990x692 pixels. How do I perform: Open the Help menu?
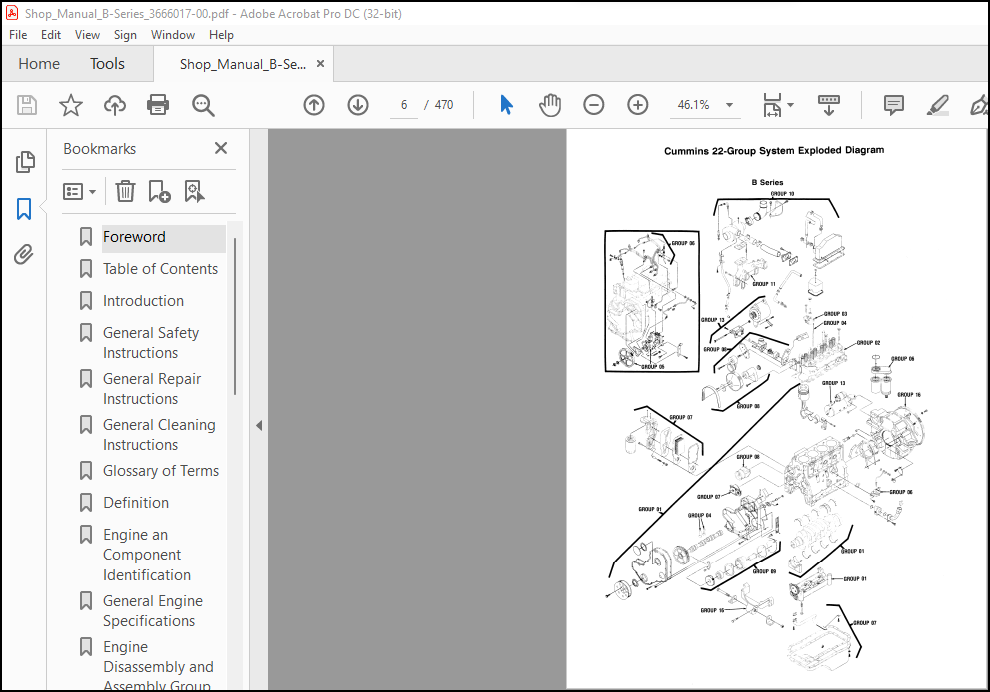click(221, 35)
